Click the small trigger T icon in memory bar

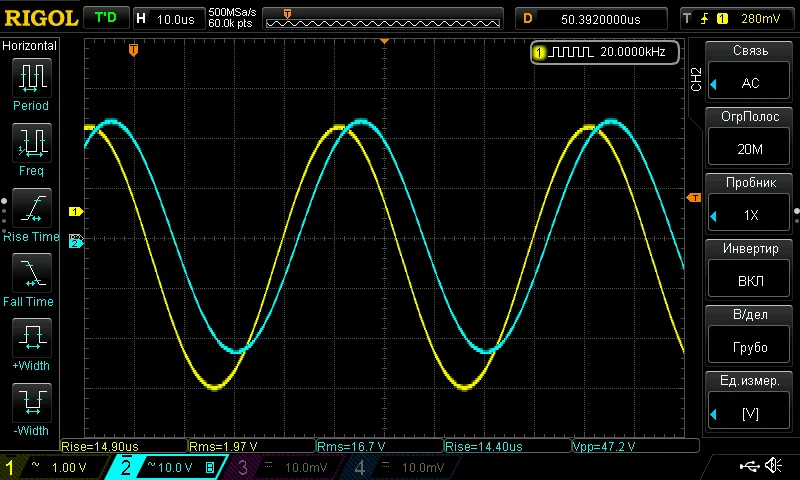287,13
